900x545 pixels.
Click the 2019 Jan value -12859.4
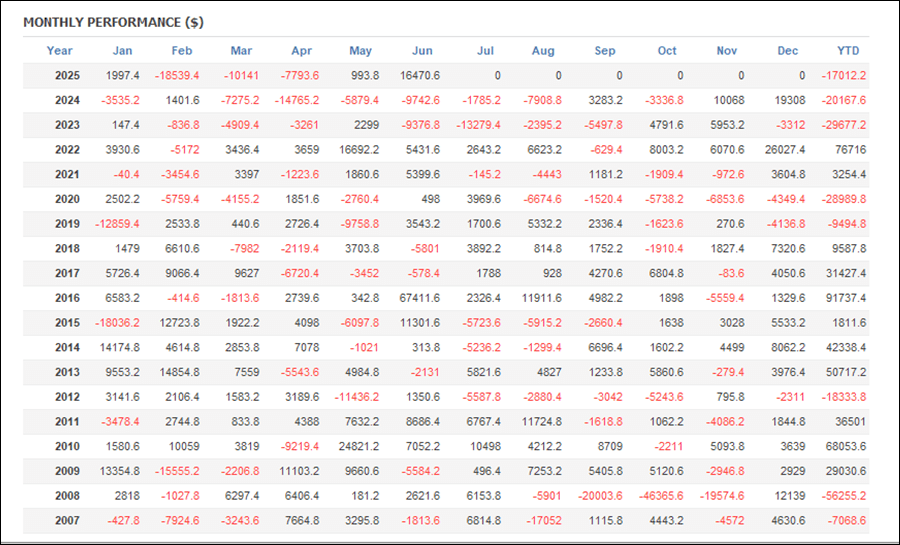pyautogui.click(x=117, y=224)
